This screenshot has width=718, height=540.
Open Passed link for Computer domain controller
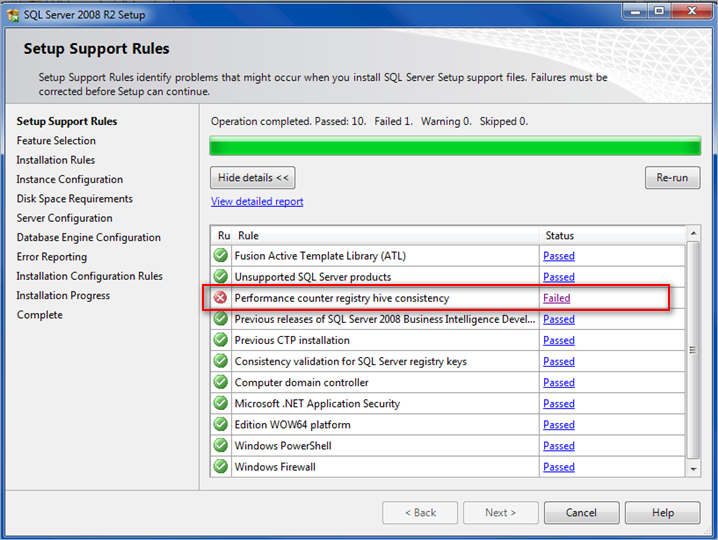click(559, 382)
